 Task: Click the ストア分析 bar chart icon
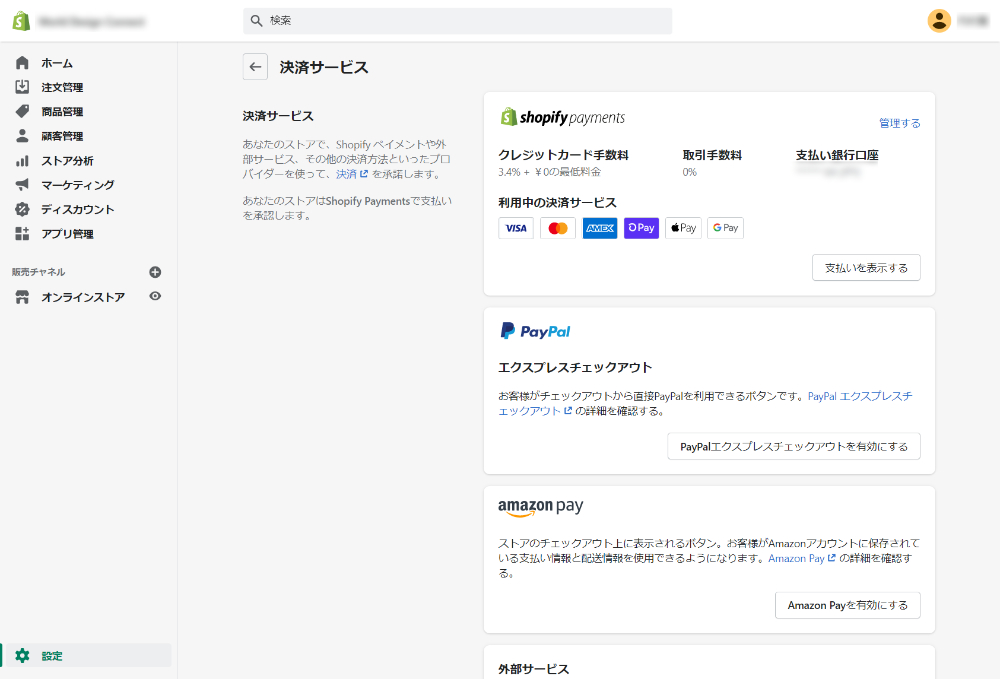(22, 160)
